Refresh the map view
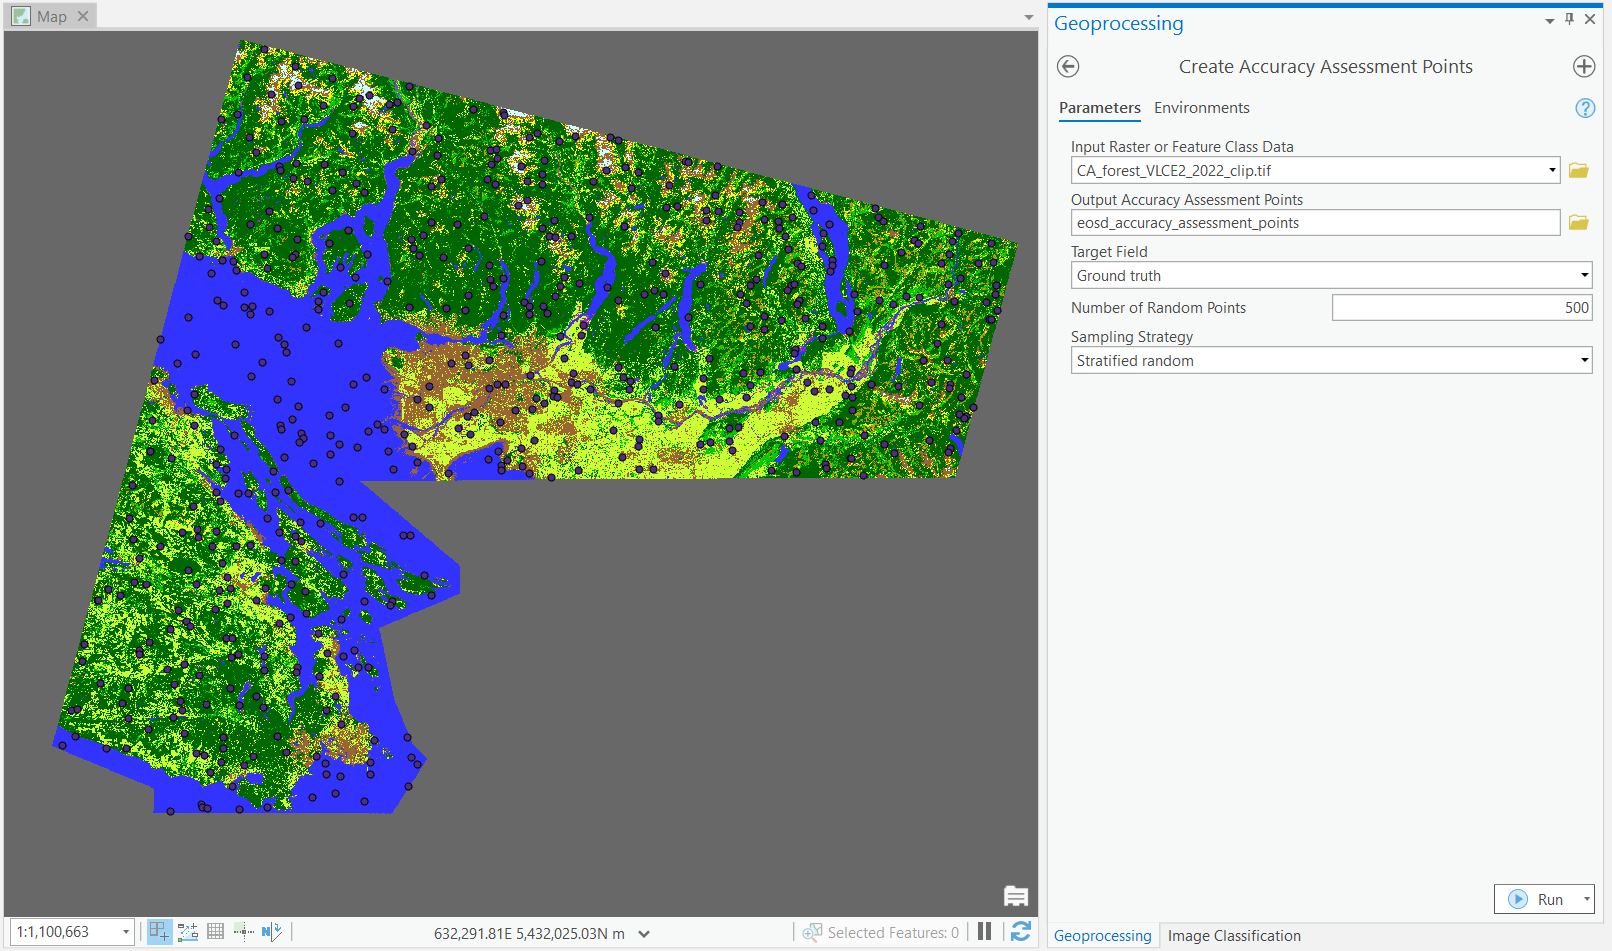The image size is (1612, 951). coord(1020,932)
